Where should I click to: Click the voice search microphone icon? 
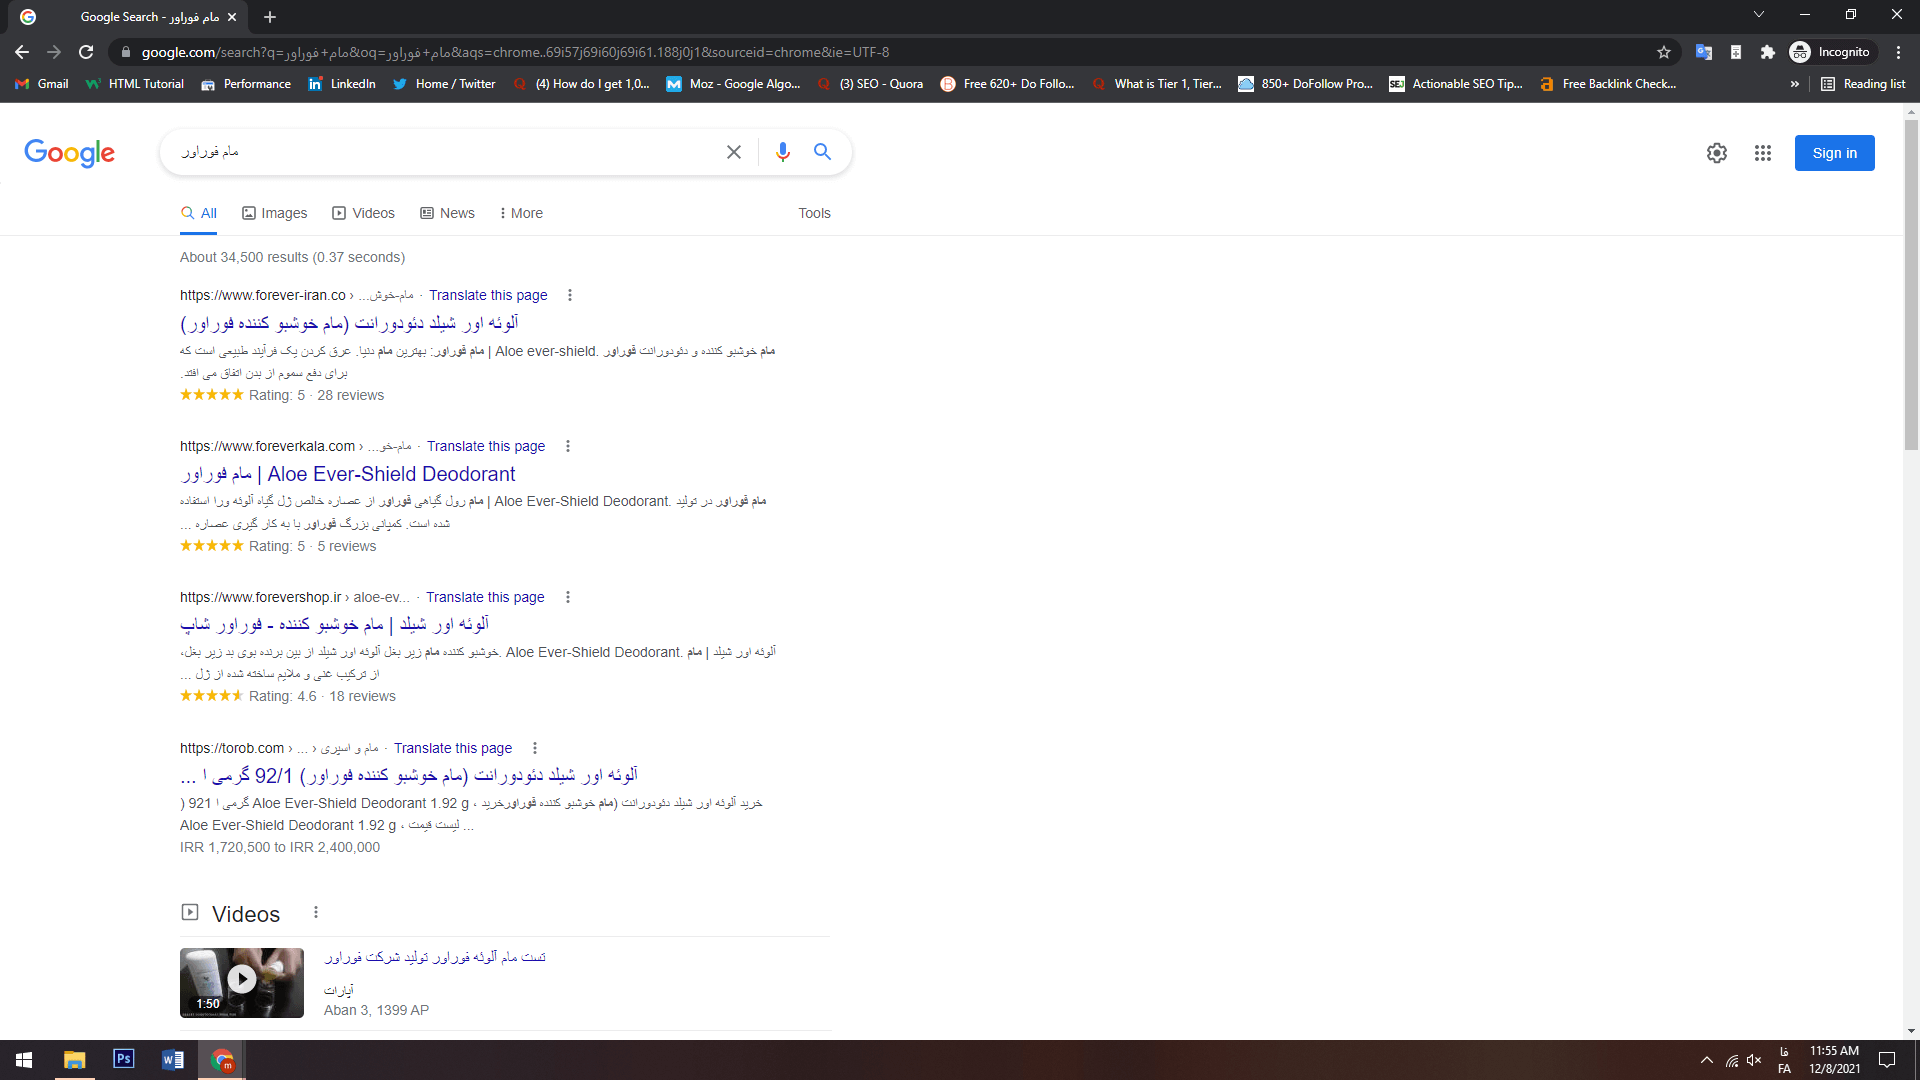782,152
